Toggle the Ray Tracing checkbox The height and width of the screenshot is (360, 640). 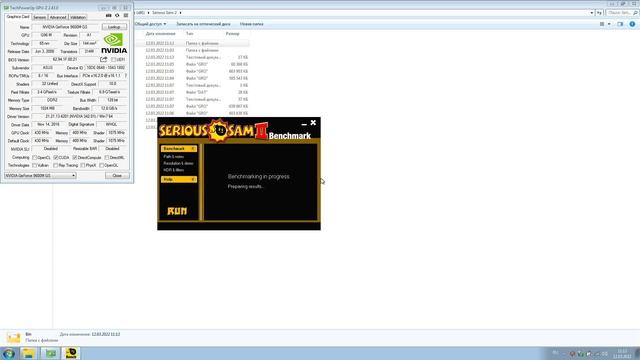coord(56,166)
